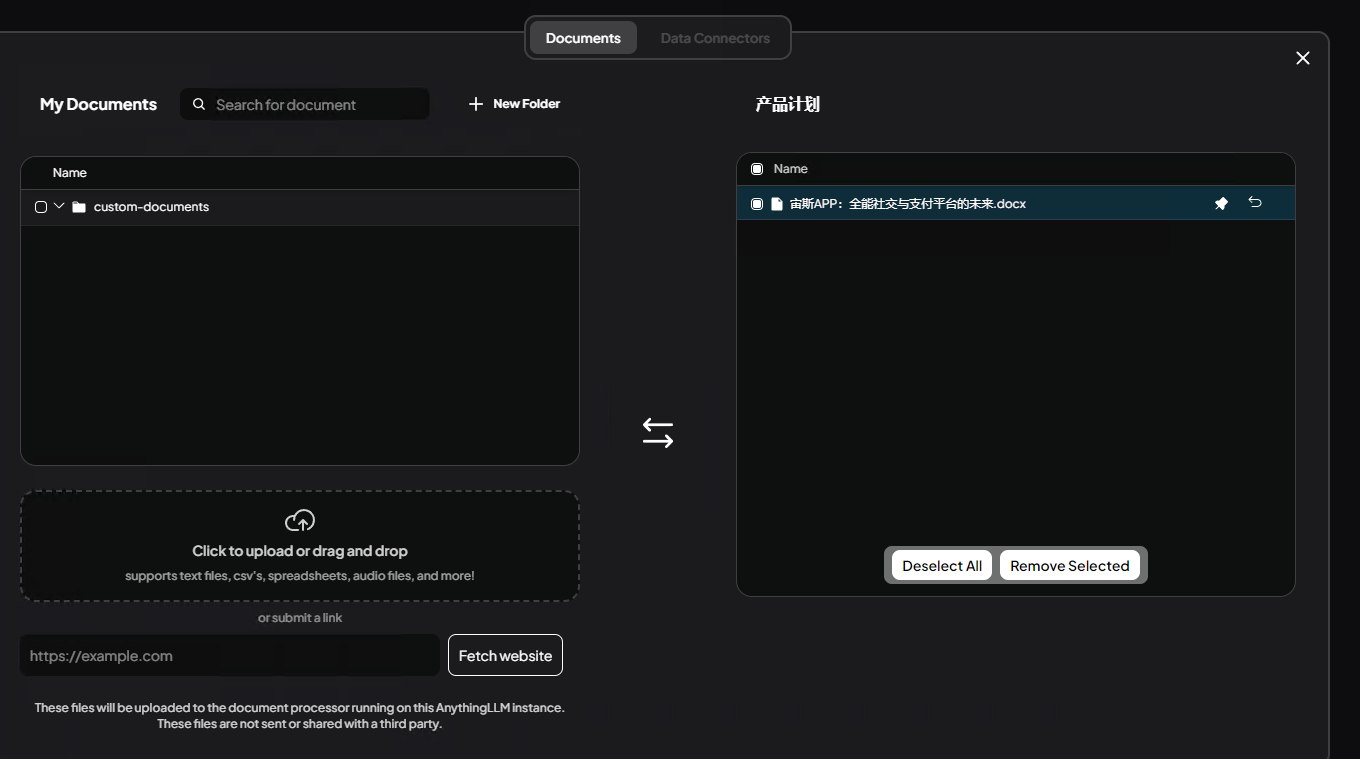Click the remove arrow icon on 宙斯APP document row
The image size is (1360, 759).
click(1255, 203)
